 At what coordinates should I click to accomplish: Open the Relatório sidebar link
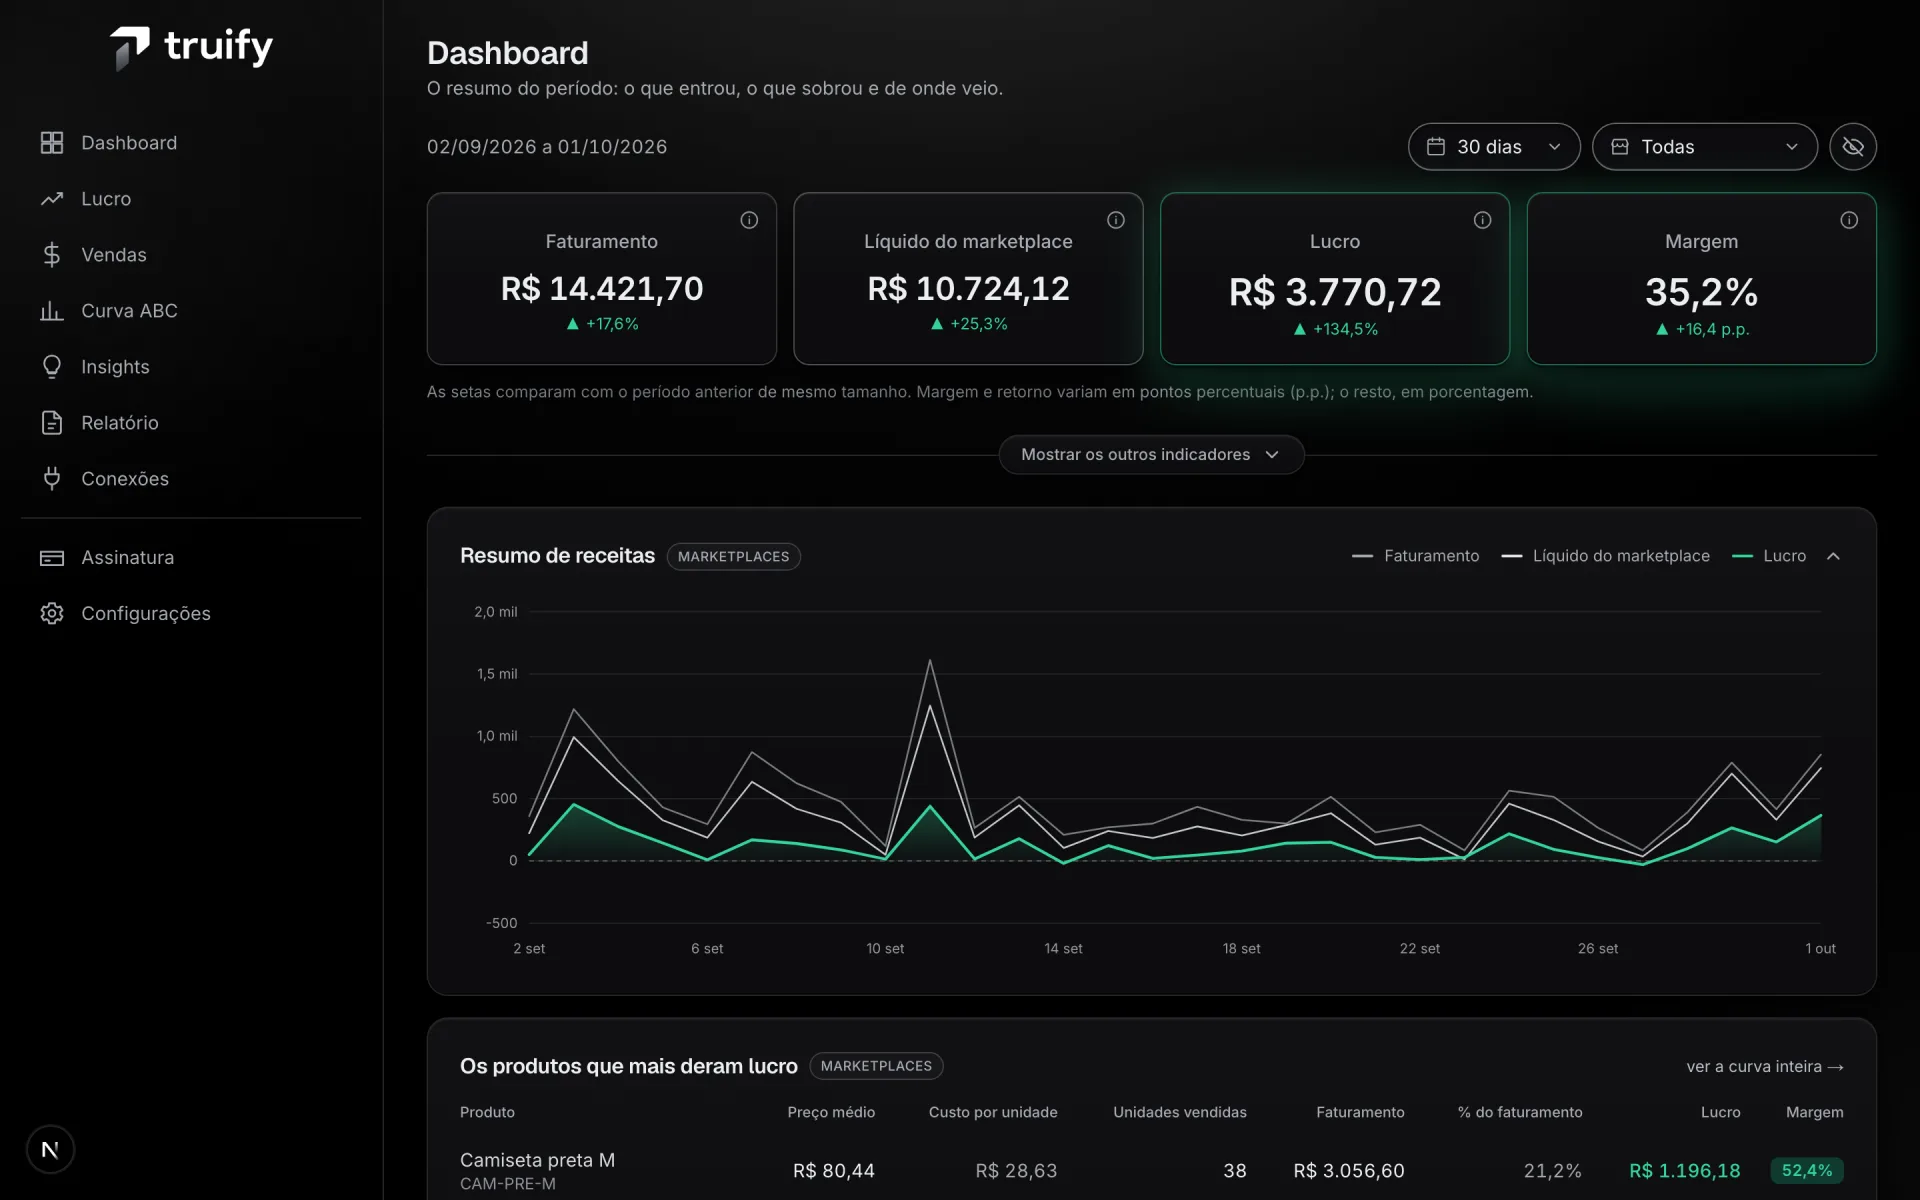point(190,423)
